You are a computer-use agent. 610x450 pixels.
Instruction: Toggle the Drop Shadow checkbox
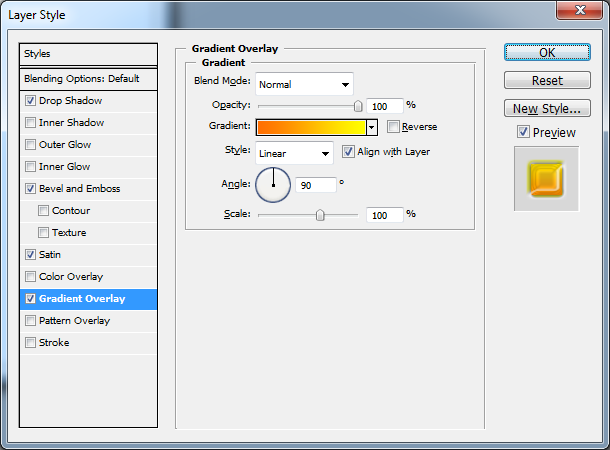point(30,101)
